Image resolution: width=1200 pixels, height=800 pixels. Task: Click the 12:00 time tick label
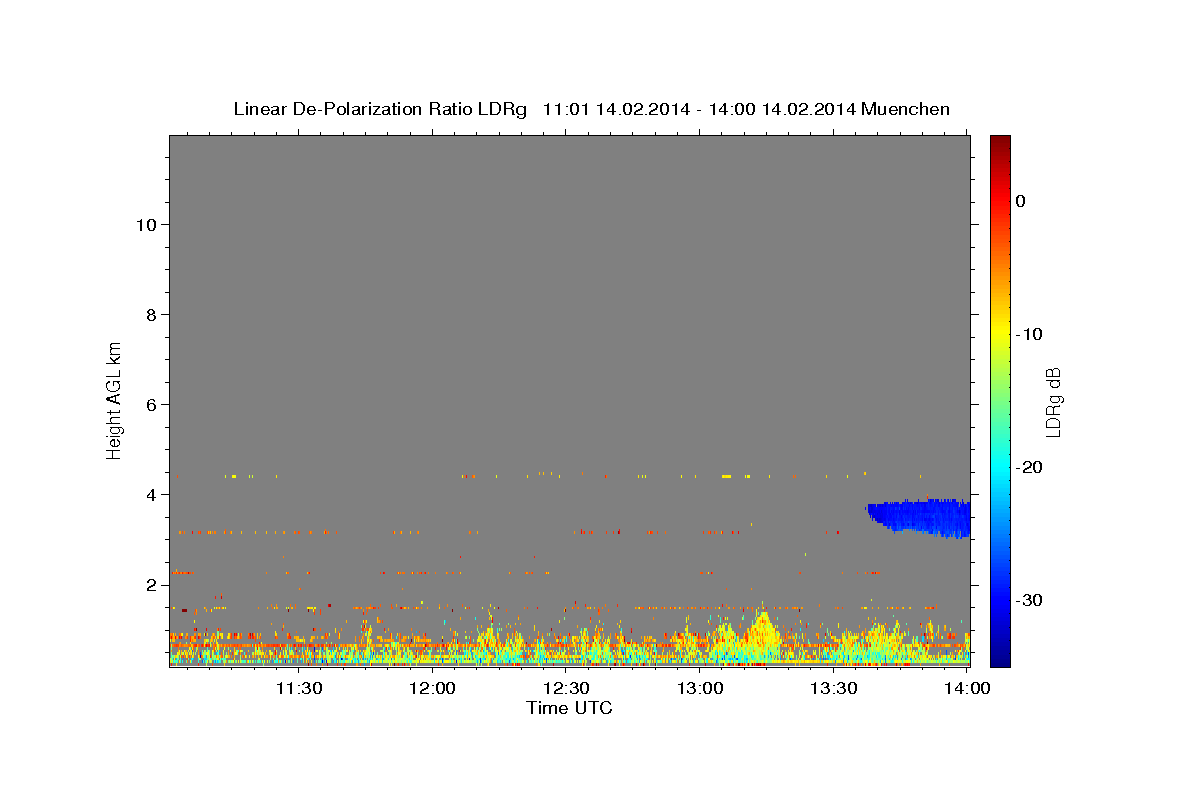[x=432, y=688]
